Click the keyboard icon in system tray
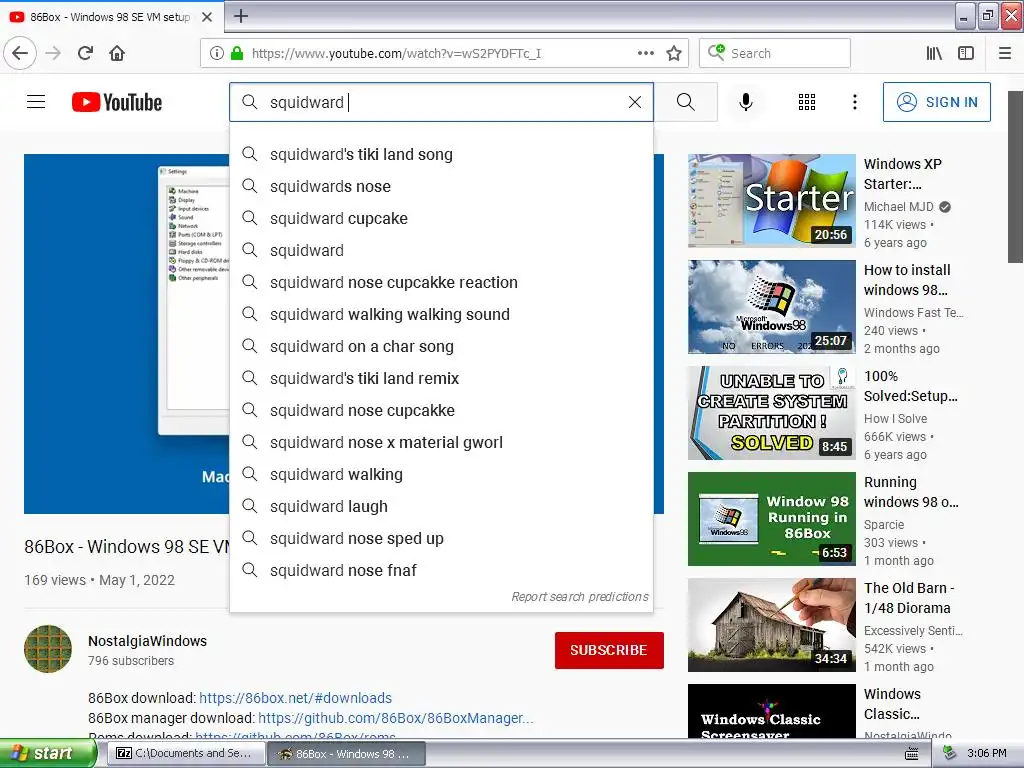This screenshot has height=768, width=1024. 912,754
